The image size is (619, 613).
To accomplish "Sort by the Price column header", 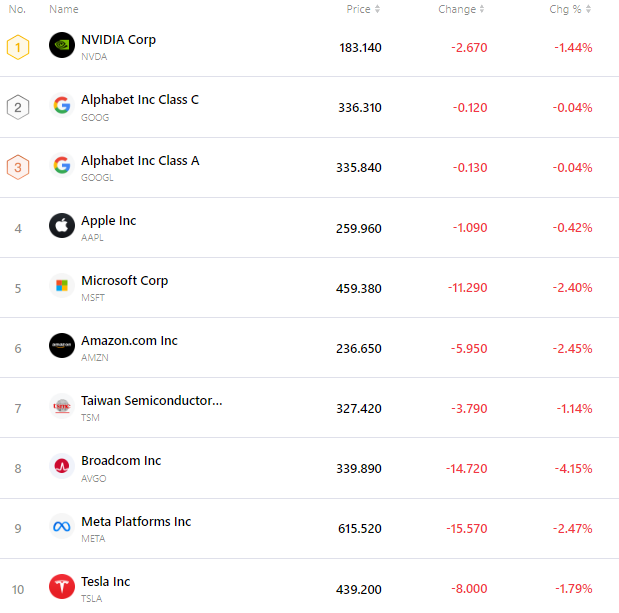I will (x=363, y=9).
